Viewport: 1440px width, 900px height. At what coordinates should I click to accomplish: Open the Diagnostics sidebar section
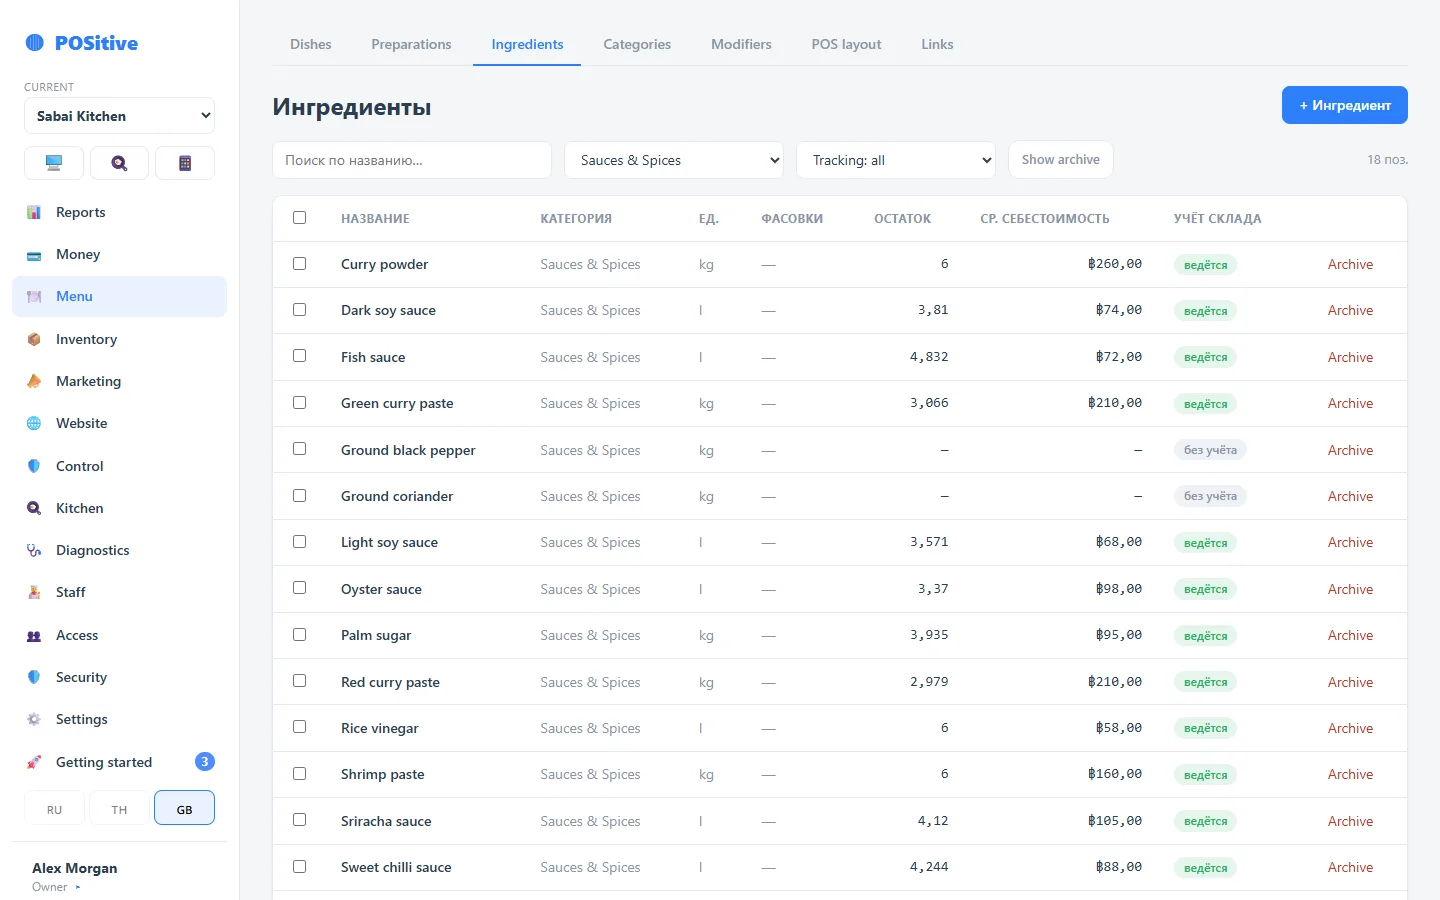click(119, 550)
